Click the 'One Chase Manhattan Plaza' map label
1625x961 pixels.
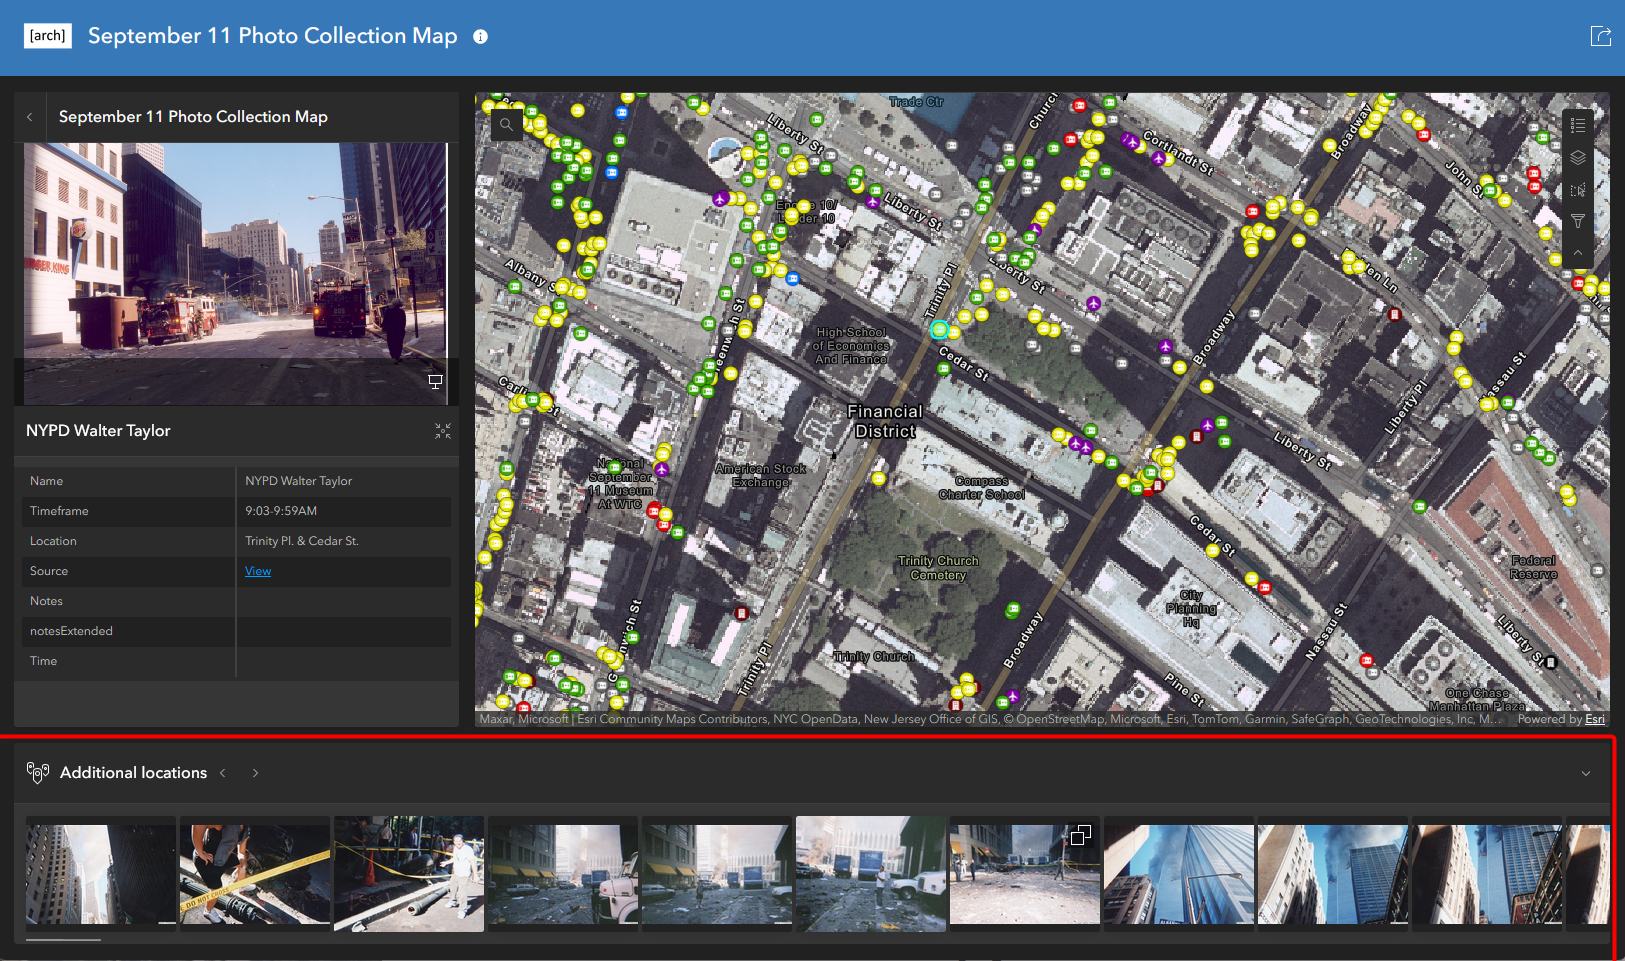coord(1477,699)
